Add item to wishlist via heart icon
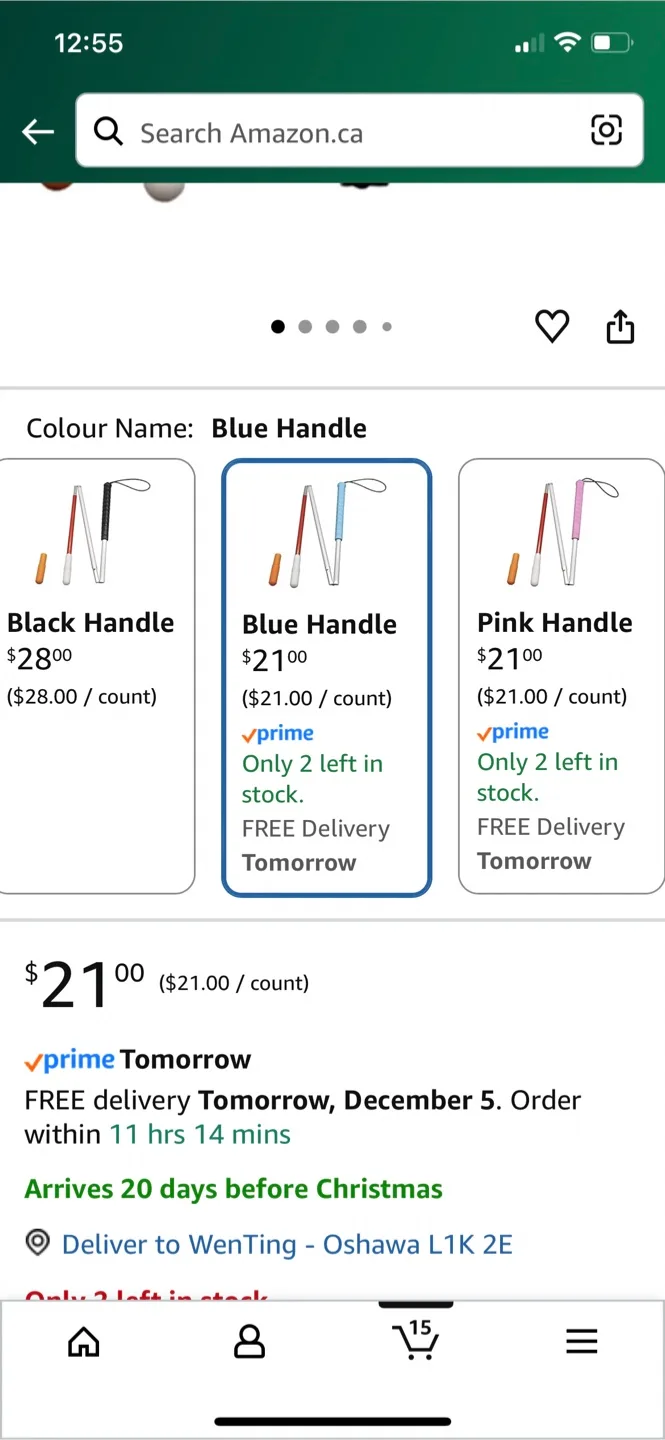The height and width of the screenshot is (1440, 665). (x=552, y=326)
